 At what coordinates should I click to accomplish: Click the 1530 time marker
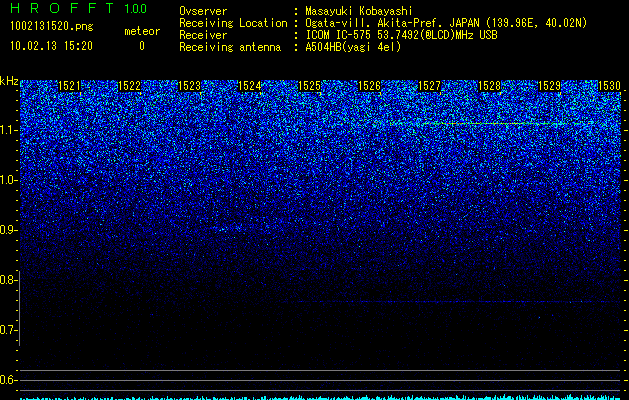(x=609, y=86)
